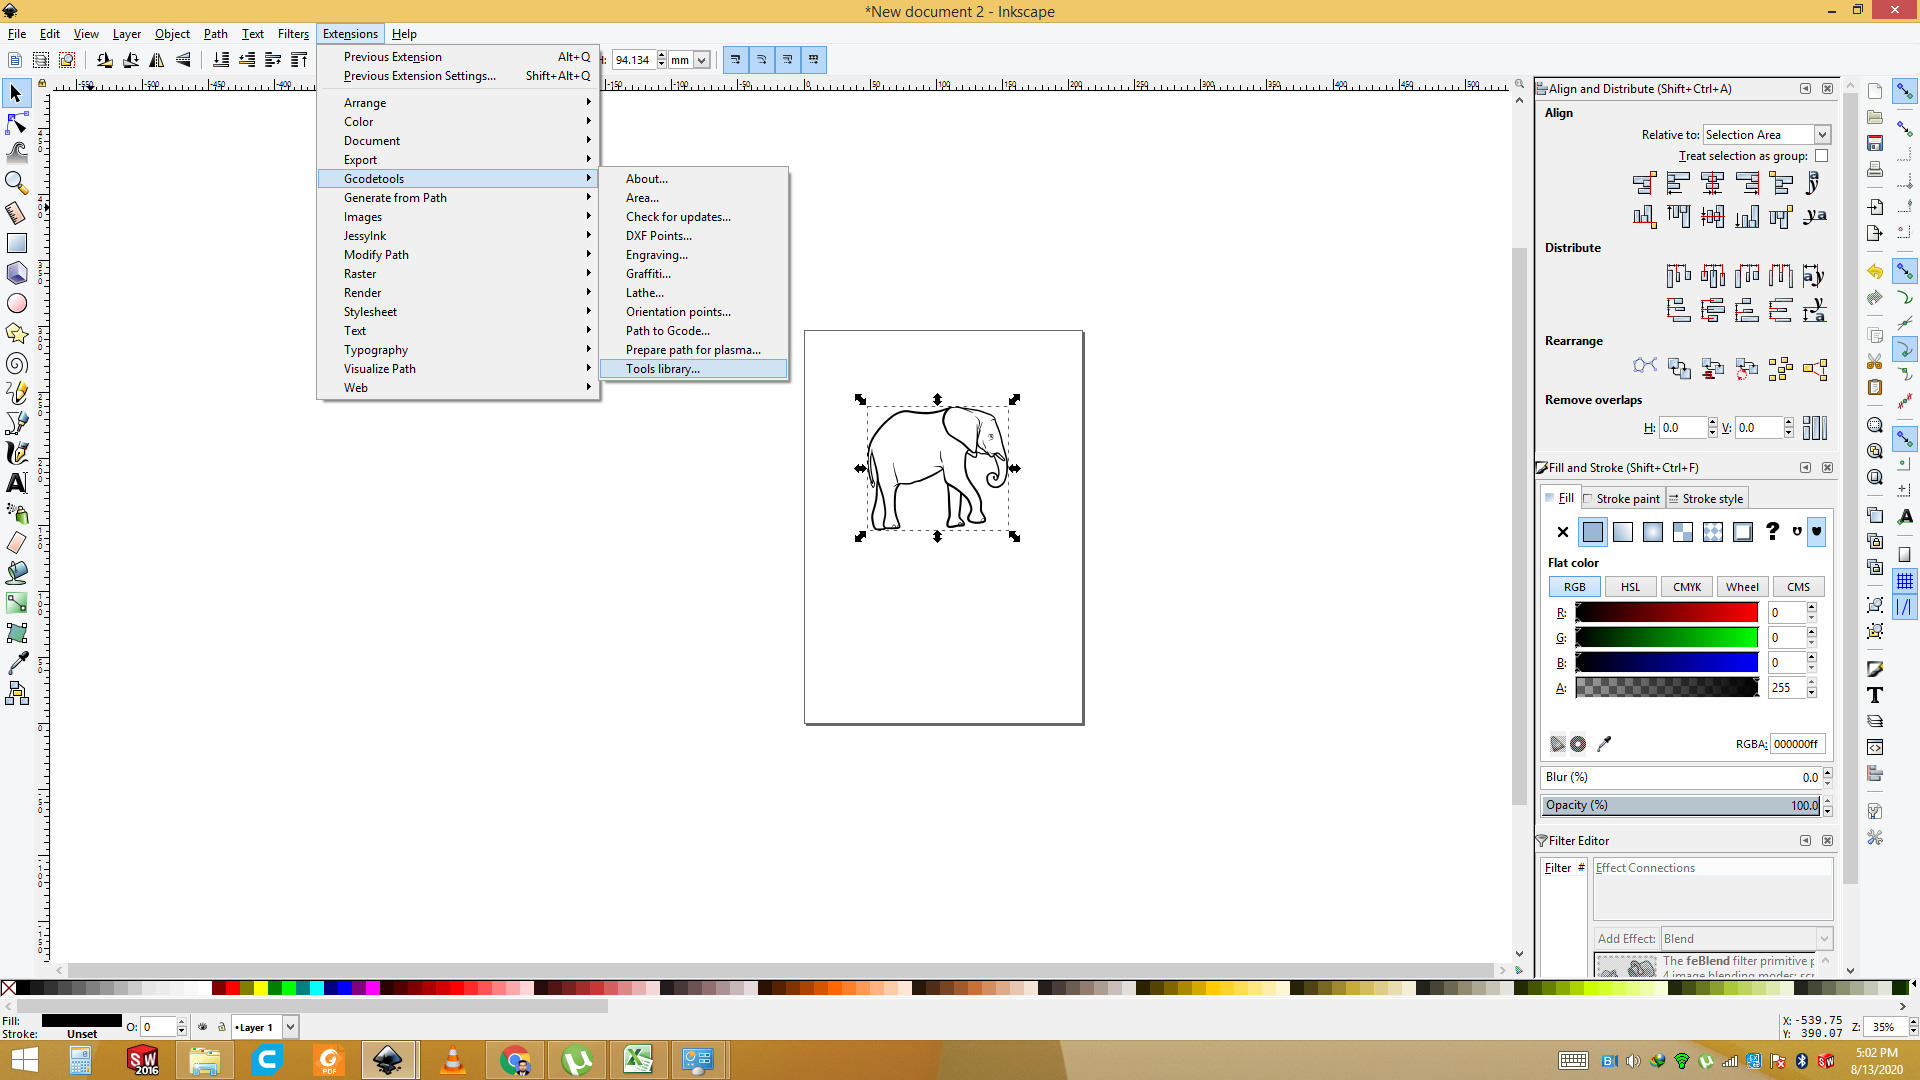Click flat color fill paint icon
Viewport: 1920px width, 1080px height.
pyautogui.click(x=1592, y=532)
